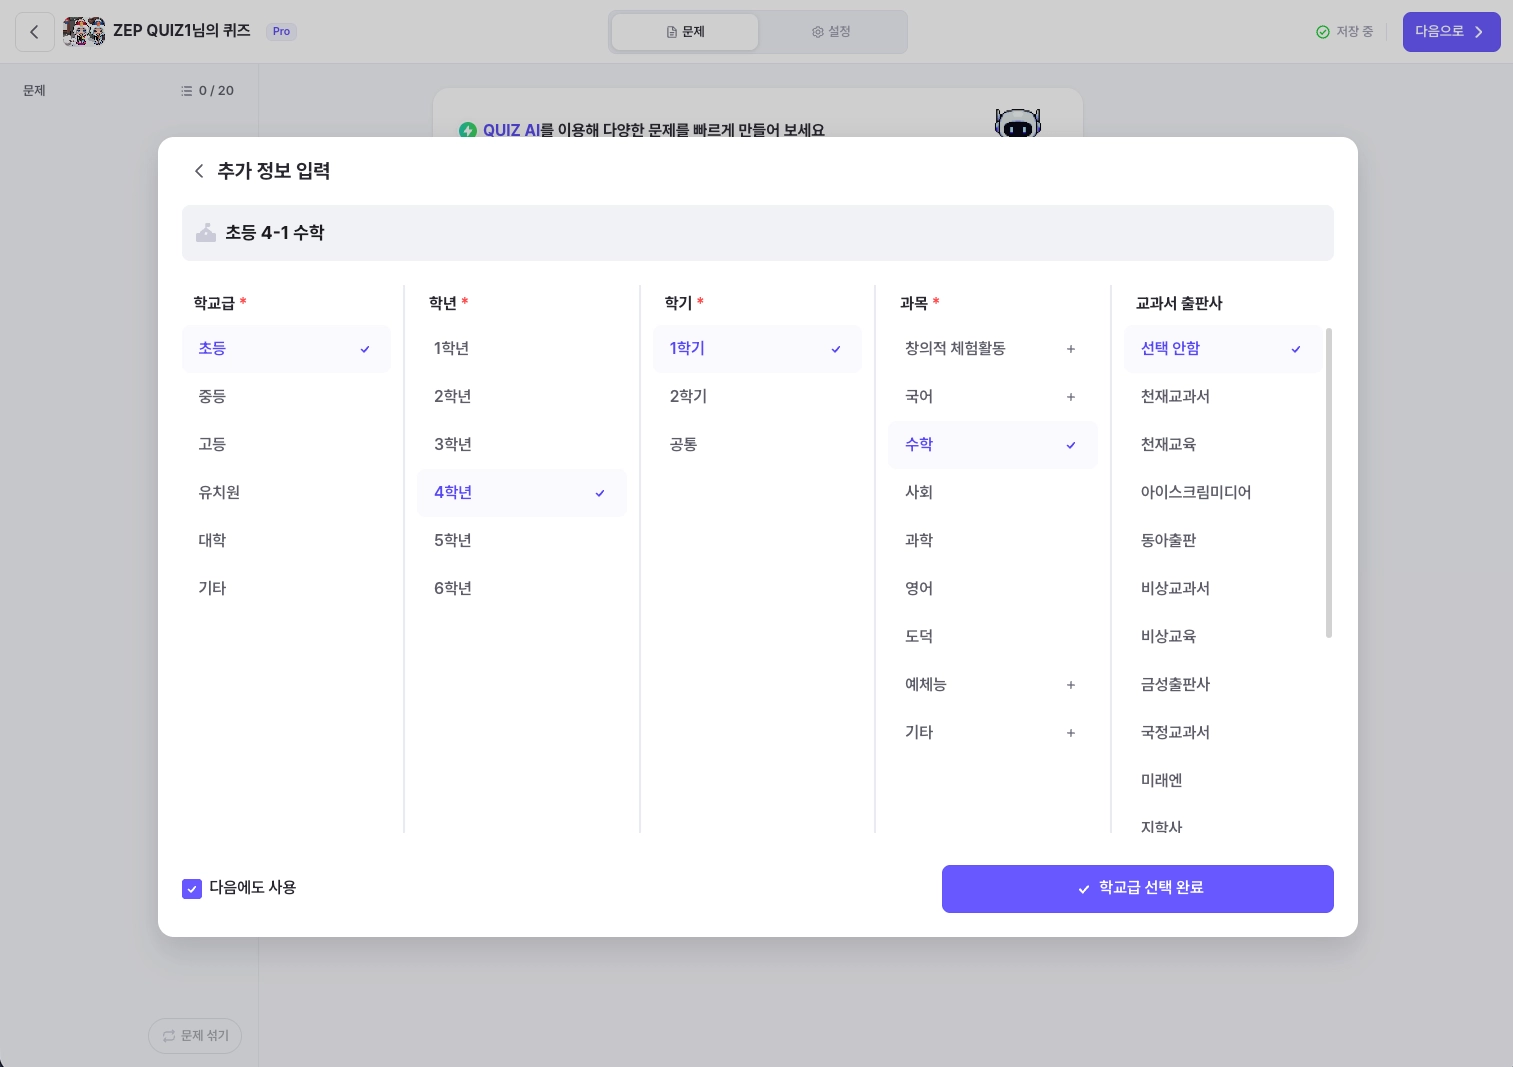Click the 다음으로 button
The height and width of the screenshot is (1067, 1513).
1451,32
